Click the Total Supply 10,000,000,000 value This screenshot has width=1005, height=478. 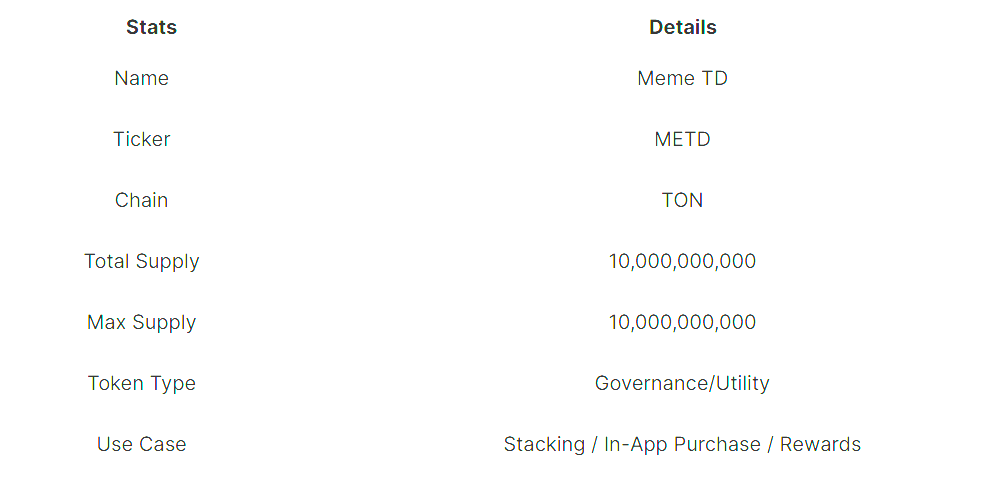[x=683, y=261]
